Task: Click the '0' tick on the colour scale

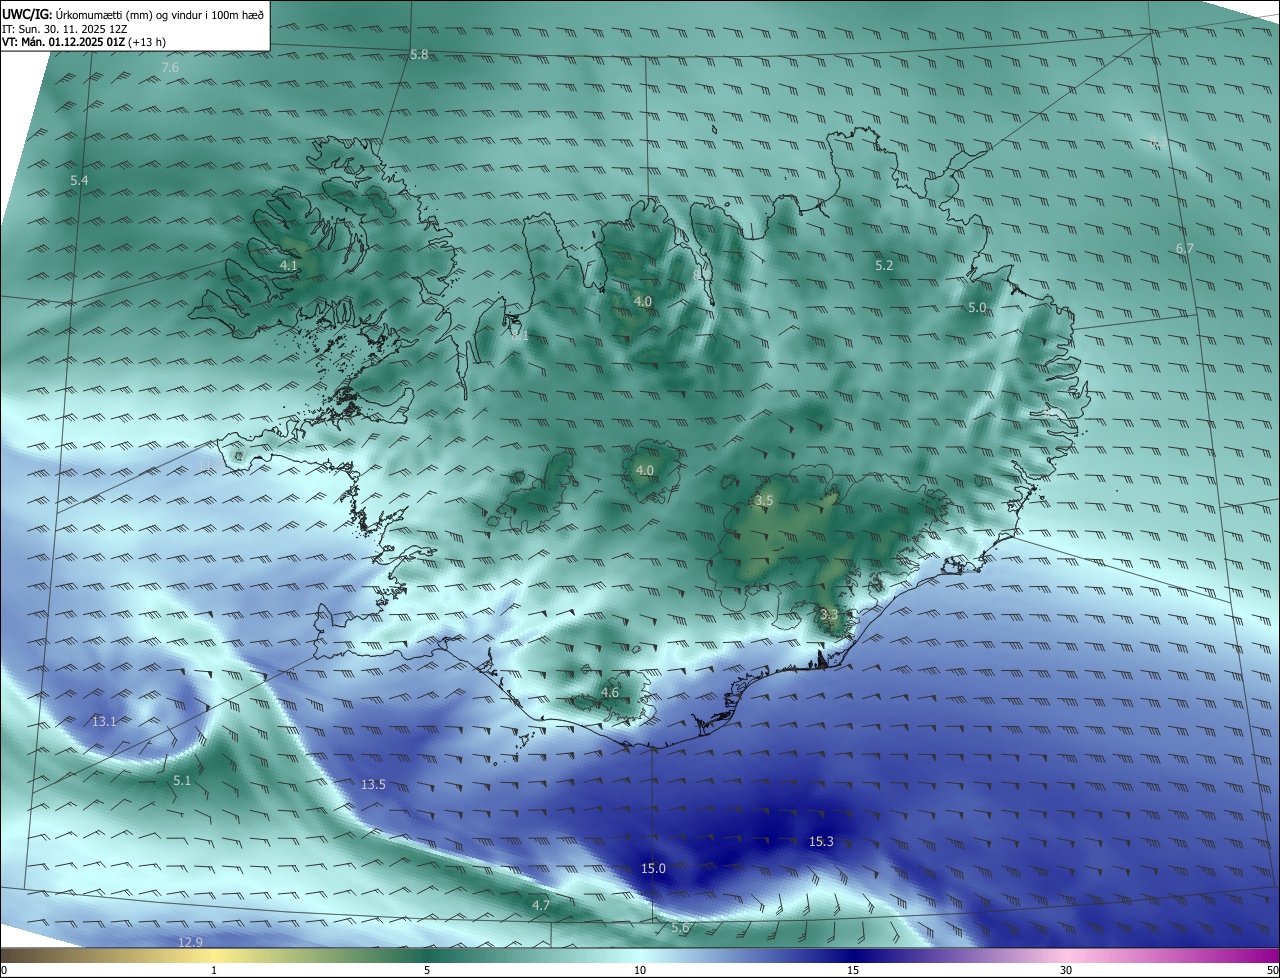Action: pos(3,970)
